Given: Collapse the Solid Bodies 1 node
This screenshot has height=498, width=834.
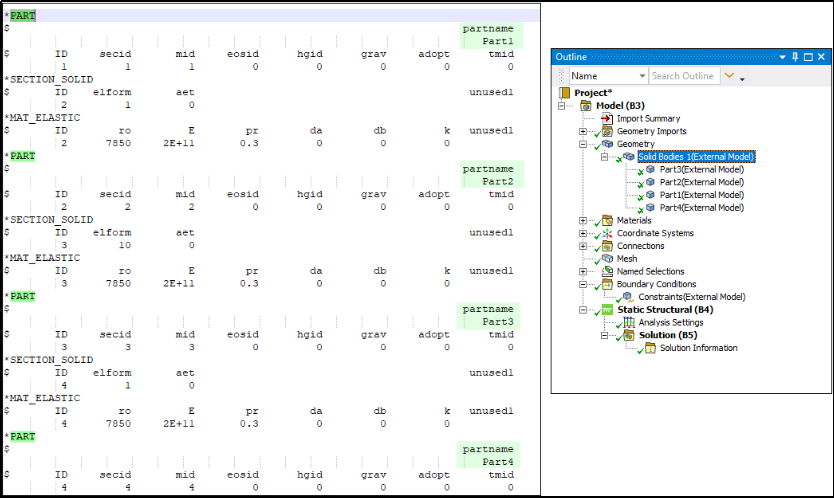Looking at the screenshot, I should [x=604, y=157].
